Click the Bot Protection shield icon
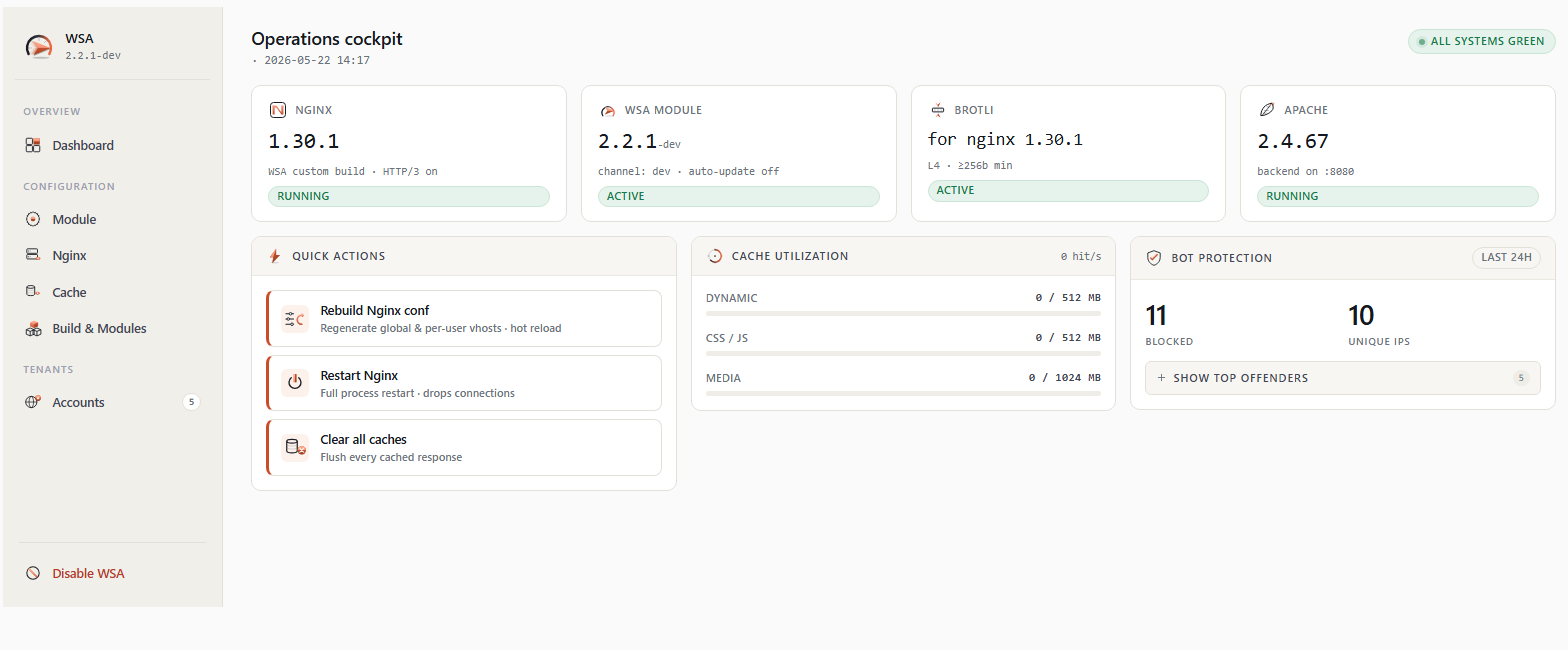The width and height of the screenshot is (1568, 650). [x=1154, y=257]
